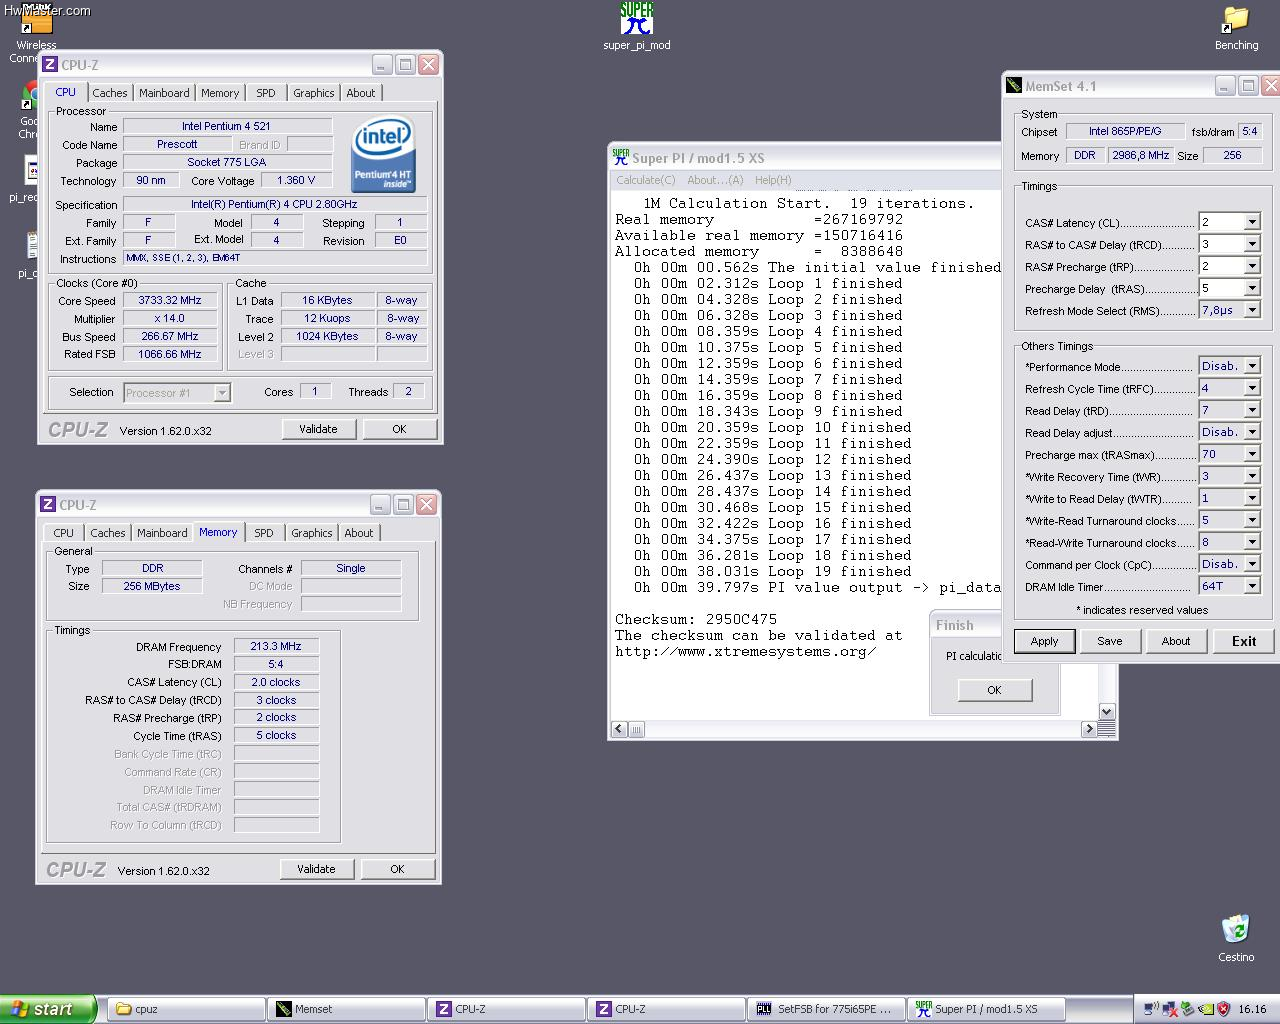Open Calculate(C) menu in Super PI
Image resolution: width=1280 pixels, height=1024 pixels.
pyautogui.click(x=645, y=180)
